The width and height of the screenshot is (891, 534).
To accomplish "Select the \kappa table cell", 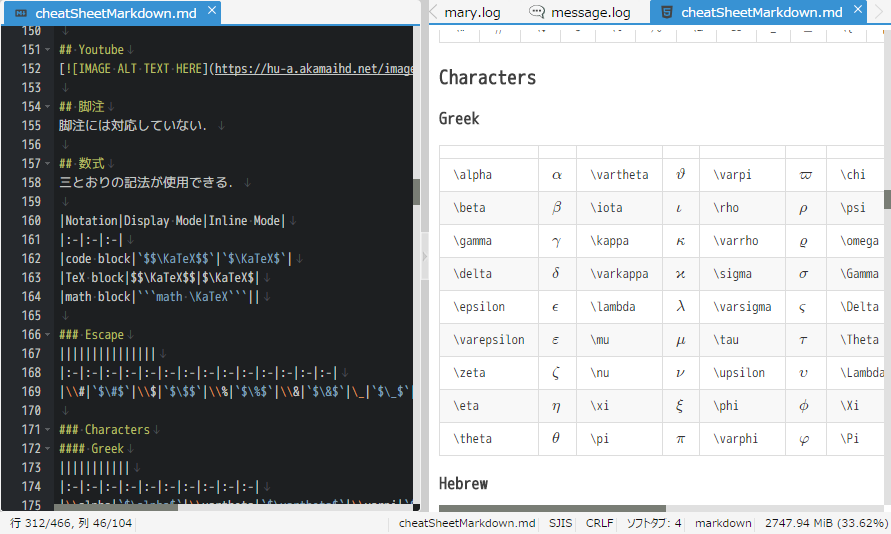I will [619, 241].
